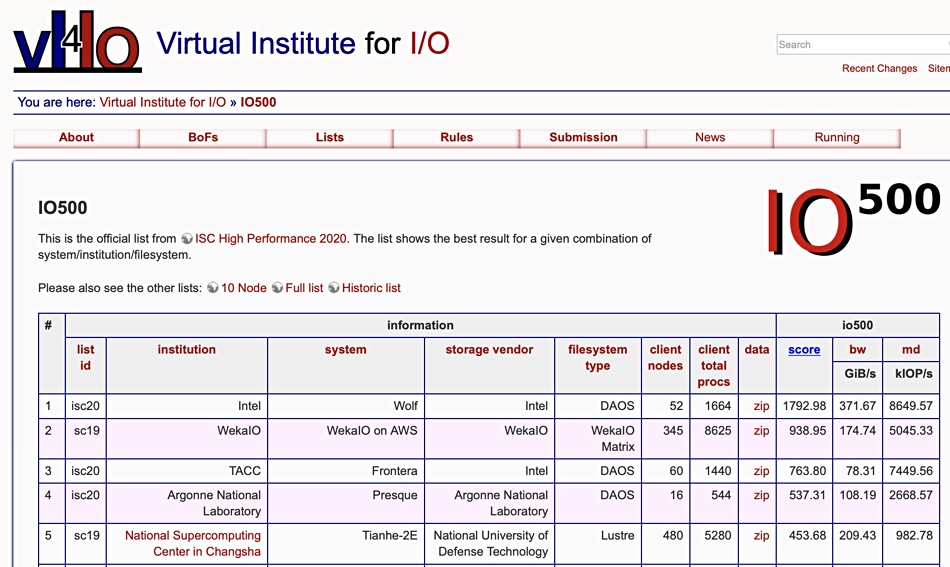Open the Recent Changes link

click(x=879, y=68)
